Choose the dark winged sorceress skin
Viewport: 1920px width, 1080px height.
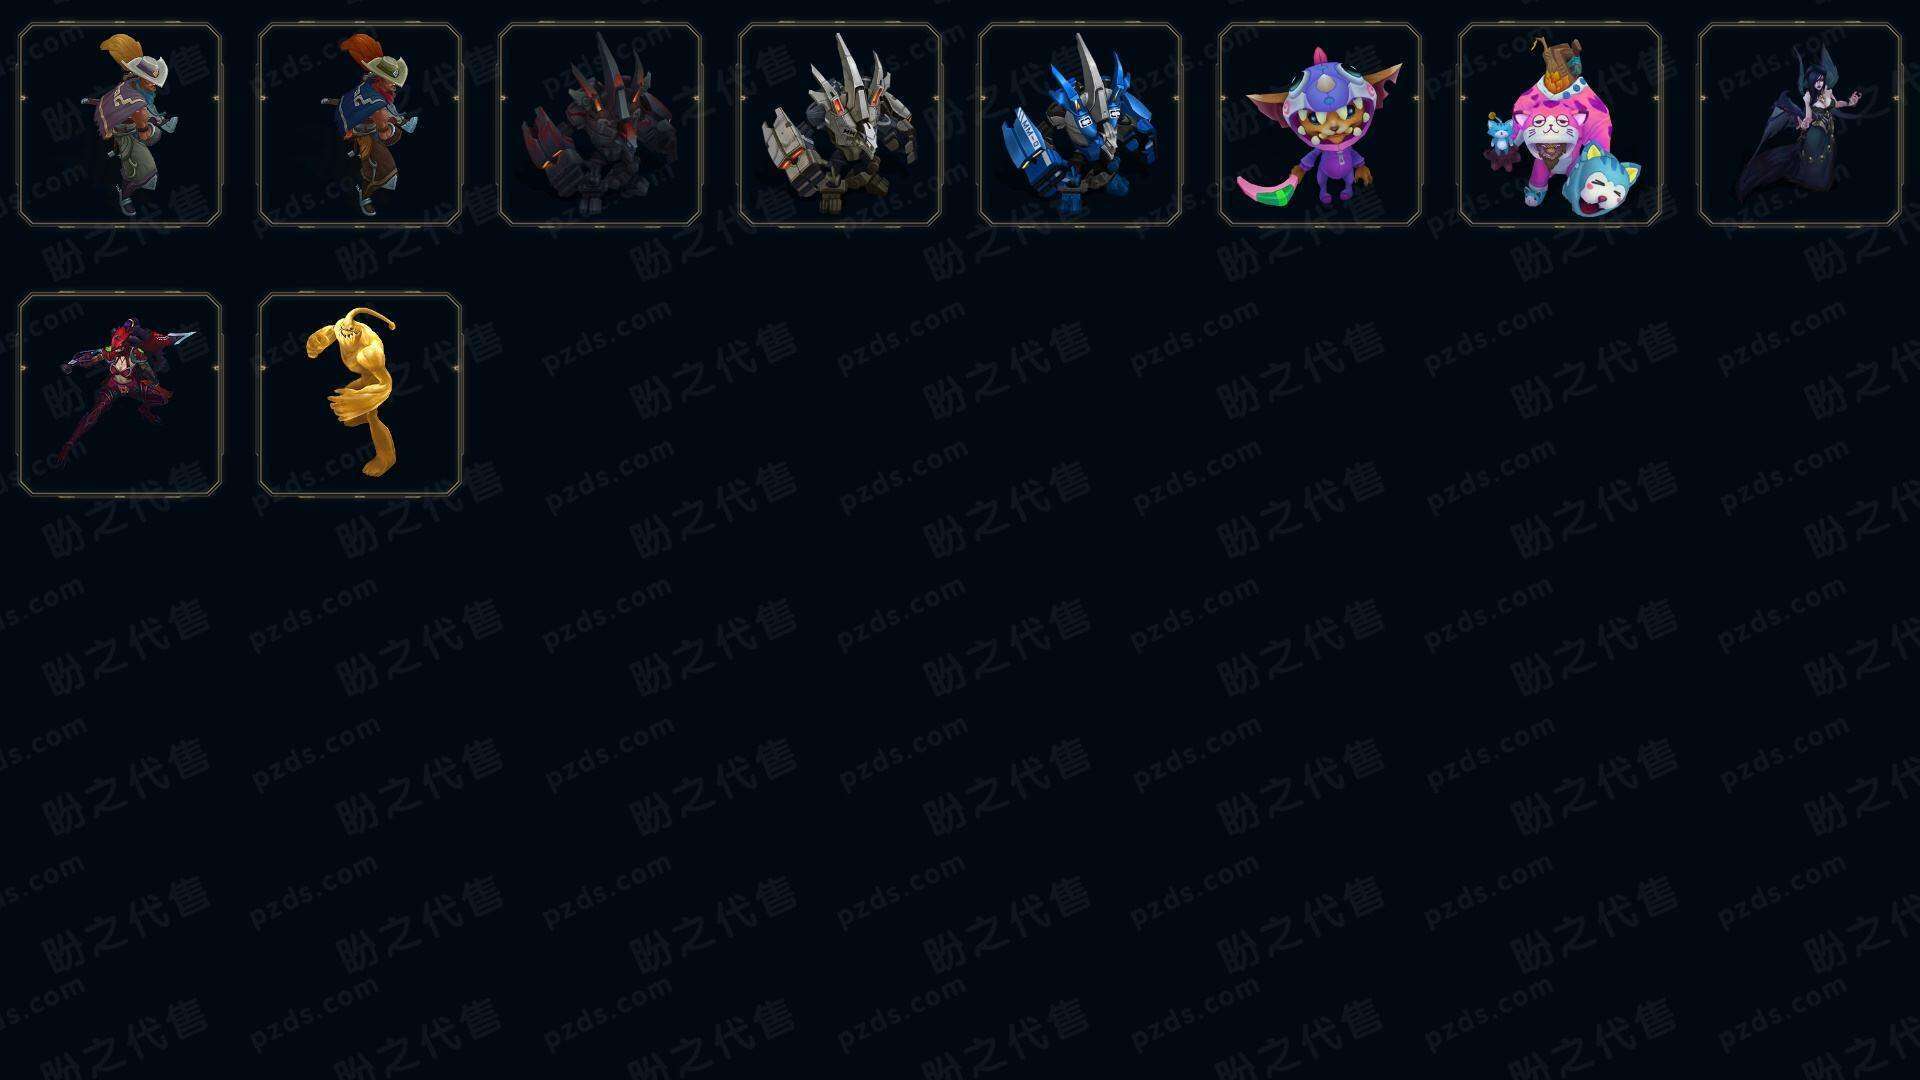[1800, 125]
